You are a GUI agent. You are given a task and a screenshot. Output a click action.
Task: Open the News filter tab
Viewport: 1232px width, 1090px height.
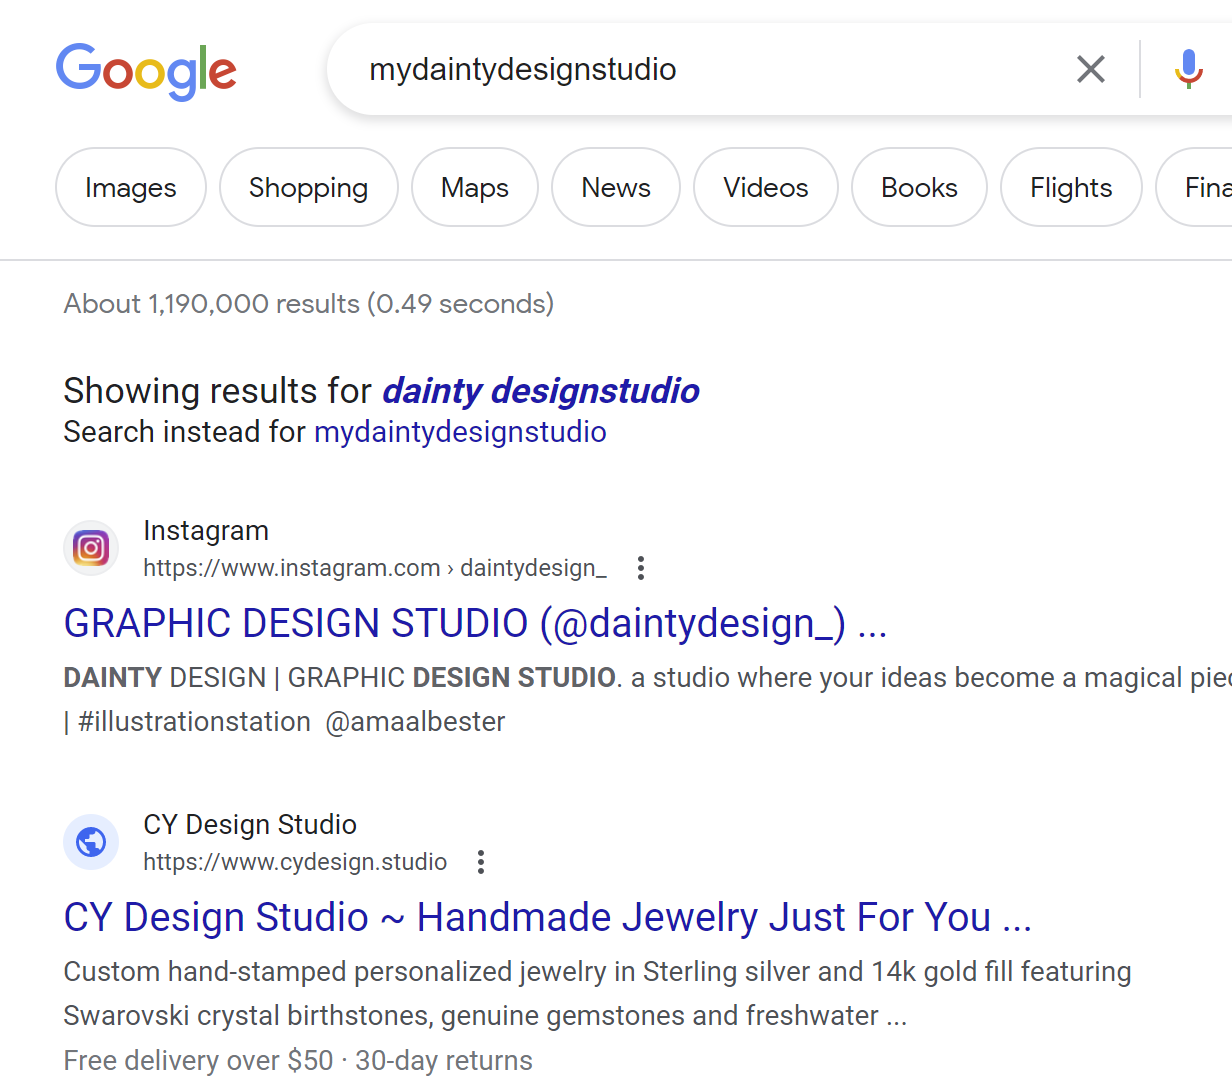[x=616, y=187]
